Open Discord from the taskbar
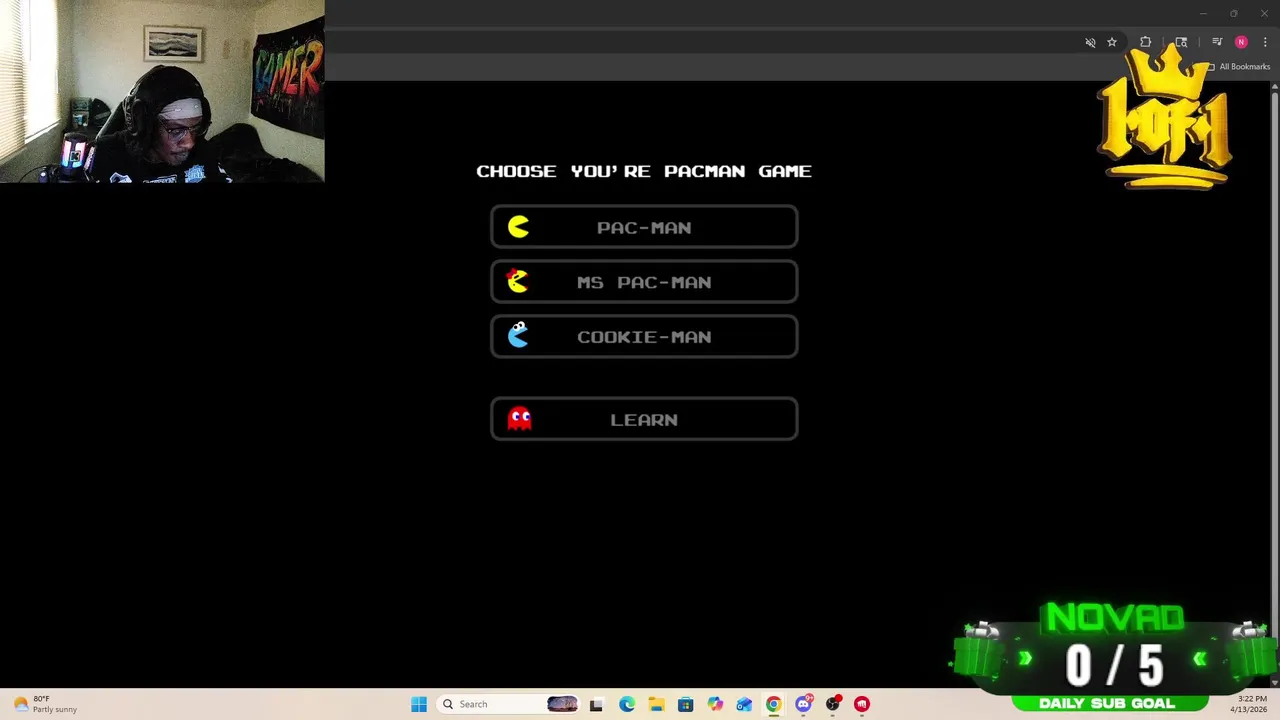 [x=803, y=704]
